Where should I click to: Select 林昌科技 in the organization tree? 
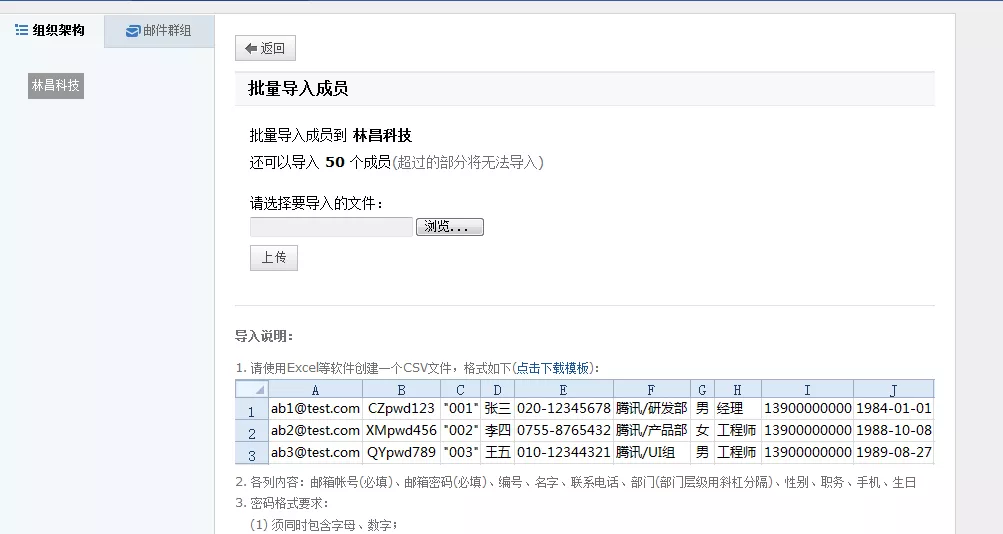pyautogui.click(x=56, y=86)
